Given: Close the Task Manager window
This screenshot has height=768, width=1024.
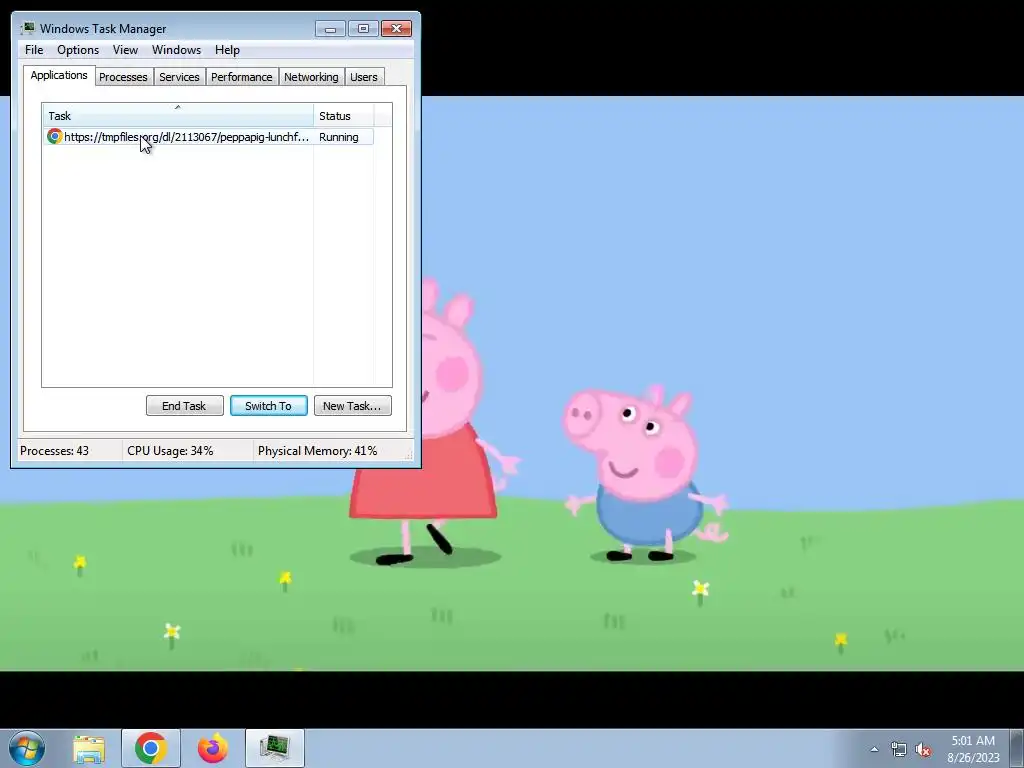Looking at the screenshot, I should (x=396, y=29).
